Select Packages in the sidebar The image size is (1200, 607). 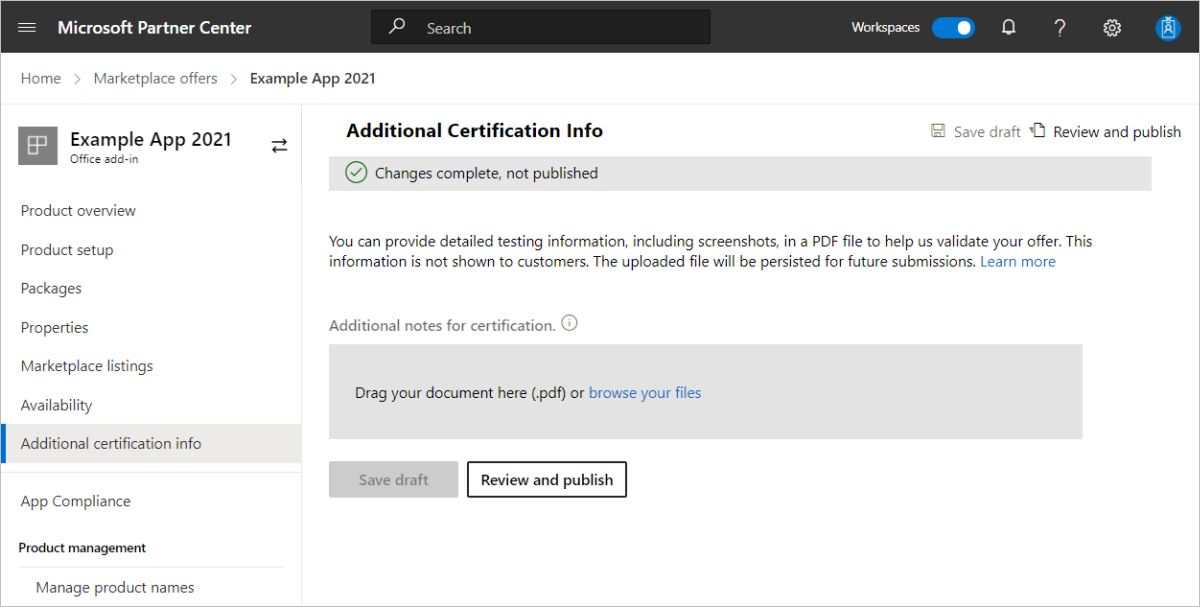(51, 289)
